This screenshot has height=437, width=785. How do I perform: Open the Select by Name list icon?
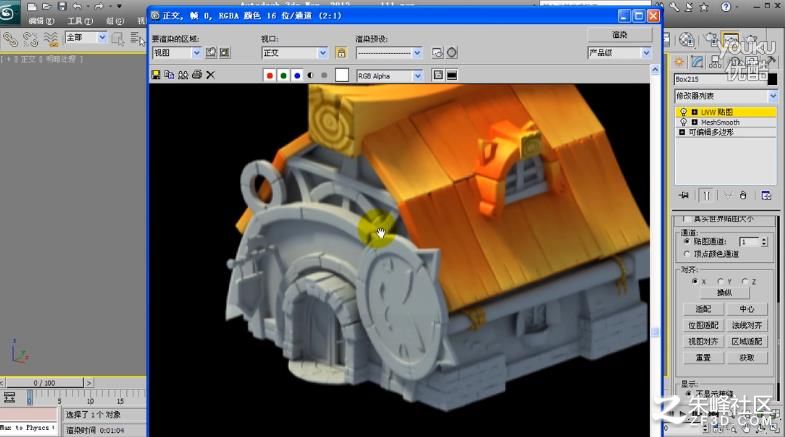point(137,39)
